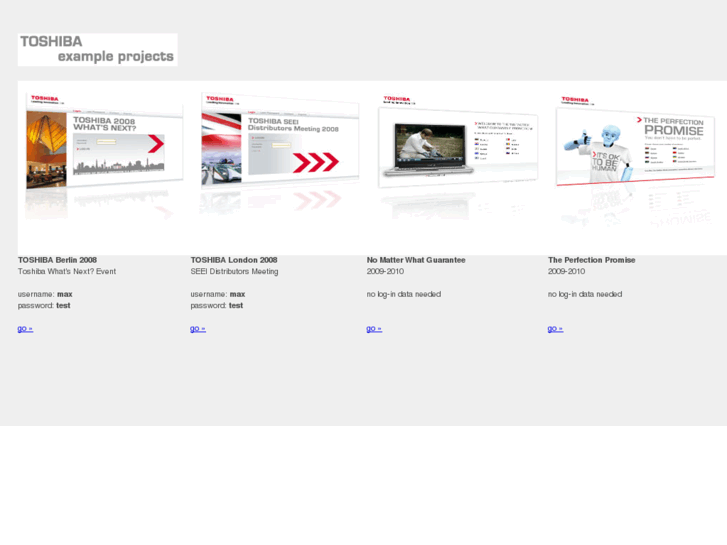
Task: Click the username line under TOSHIBA London 2008
Action: pyautogui.click(x=217, y=294)
